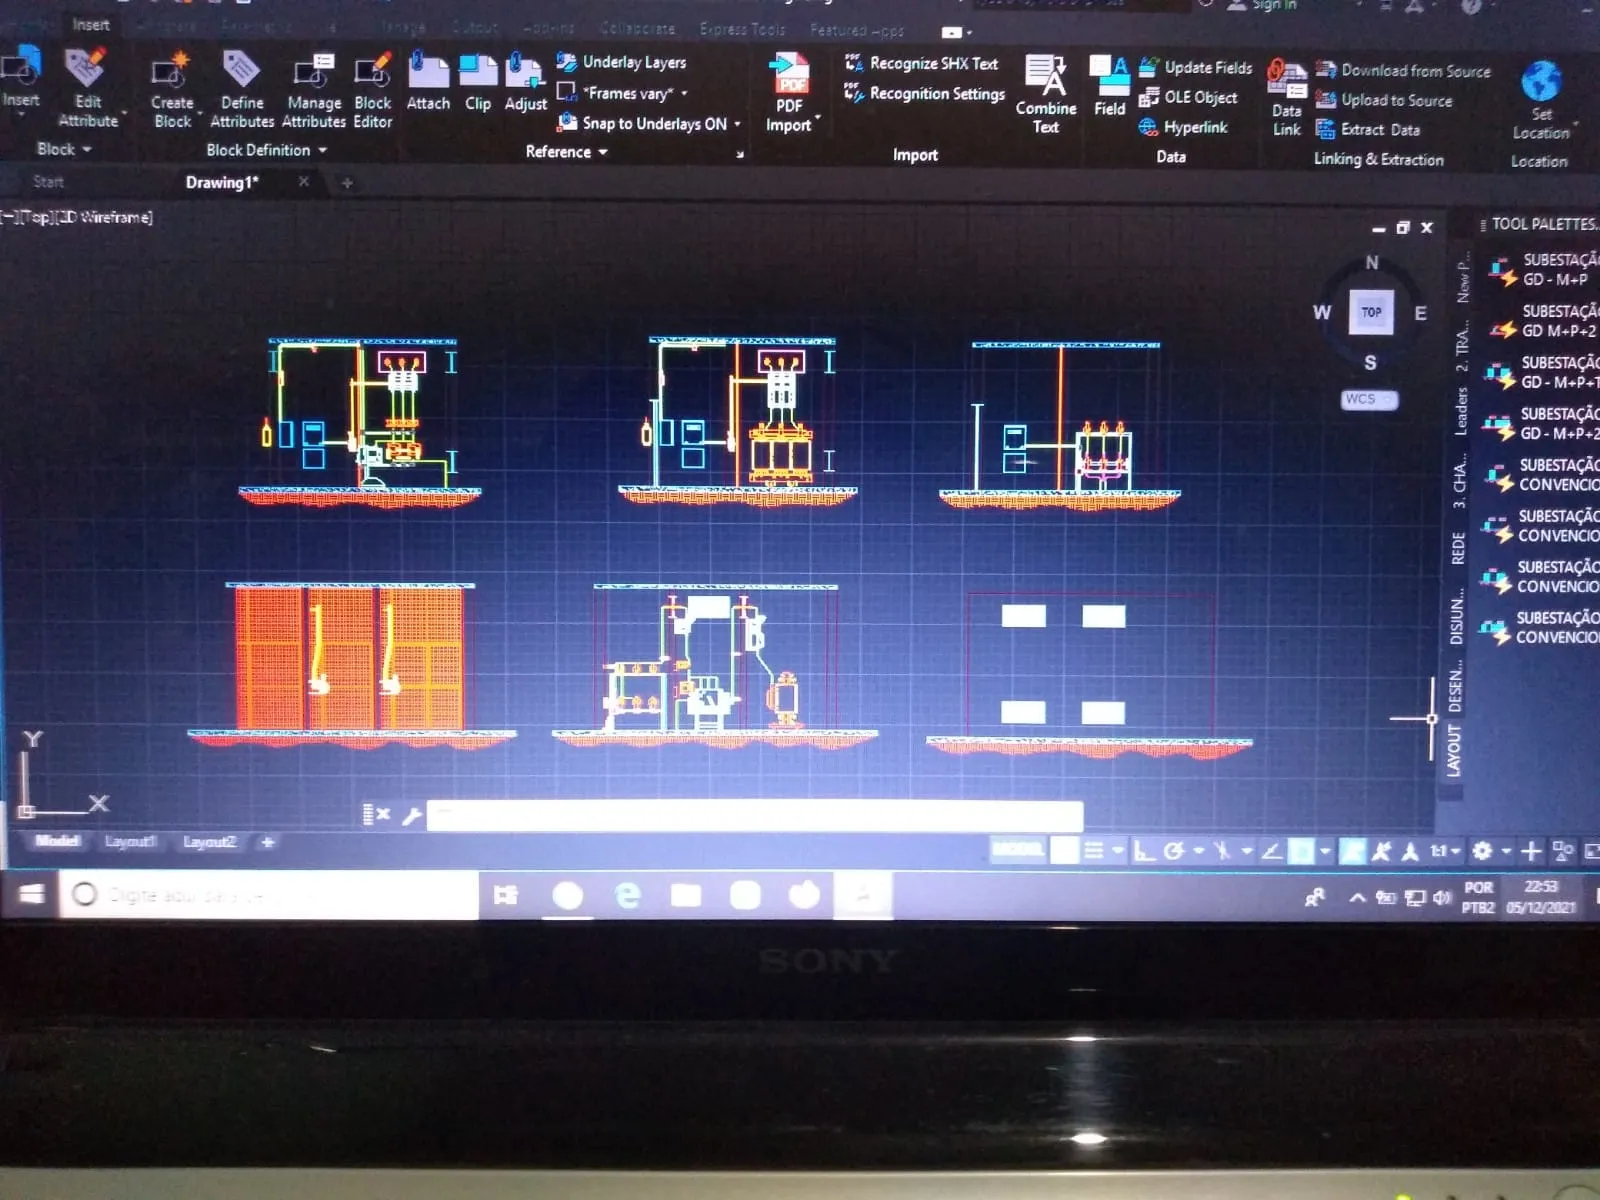Switch to the Start tab
This screenshot has height=1200, width=1600.
pyautogui.click(x=48, y=182)
